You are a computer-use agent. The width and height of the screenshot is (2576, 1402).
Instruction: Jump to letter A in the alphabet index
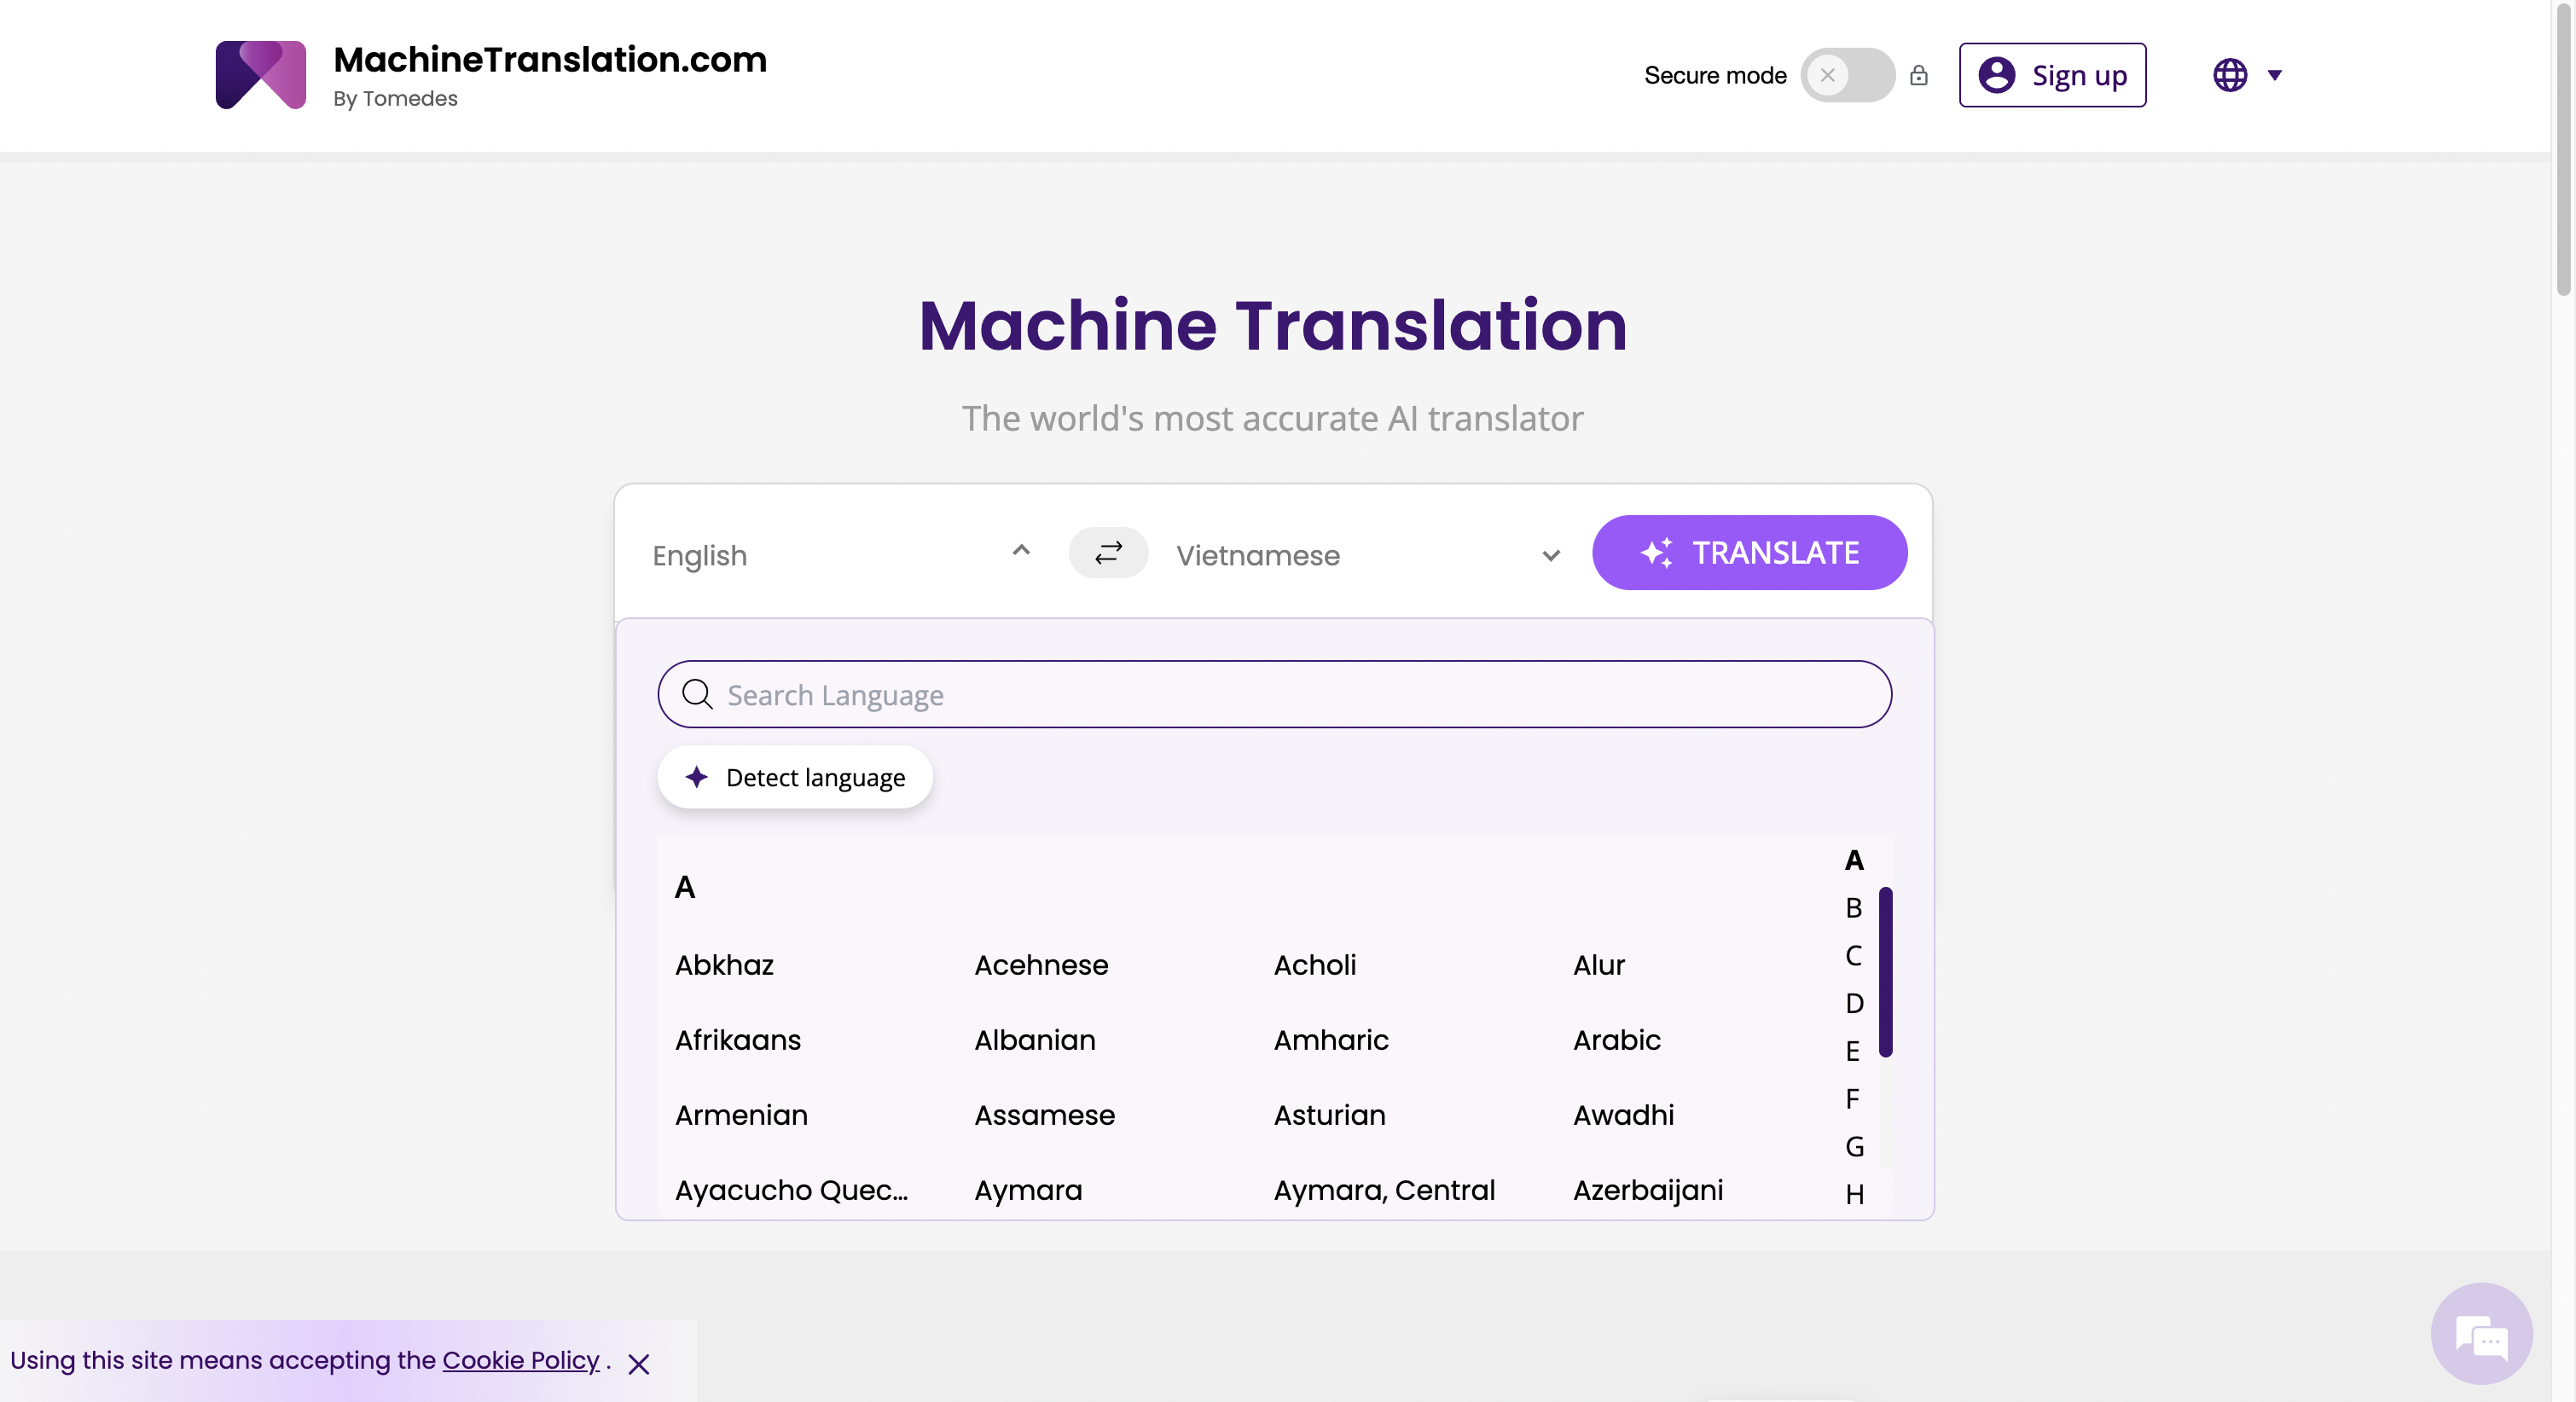click(x=1854, y=859)
